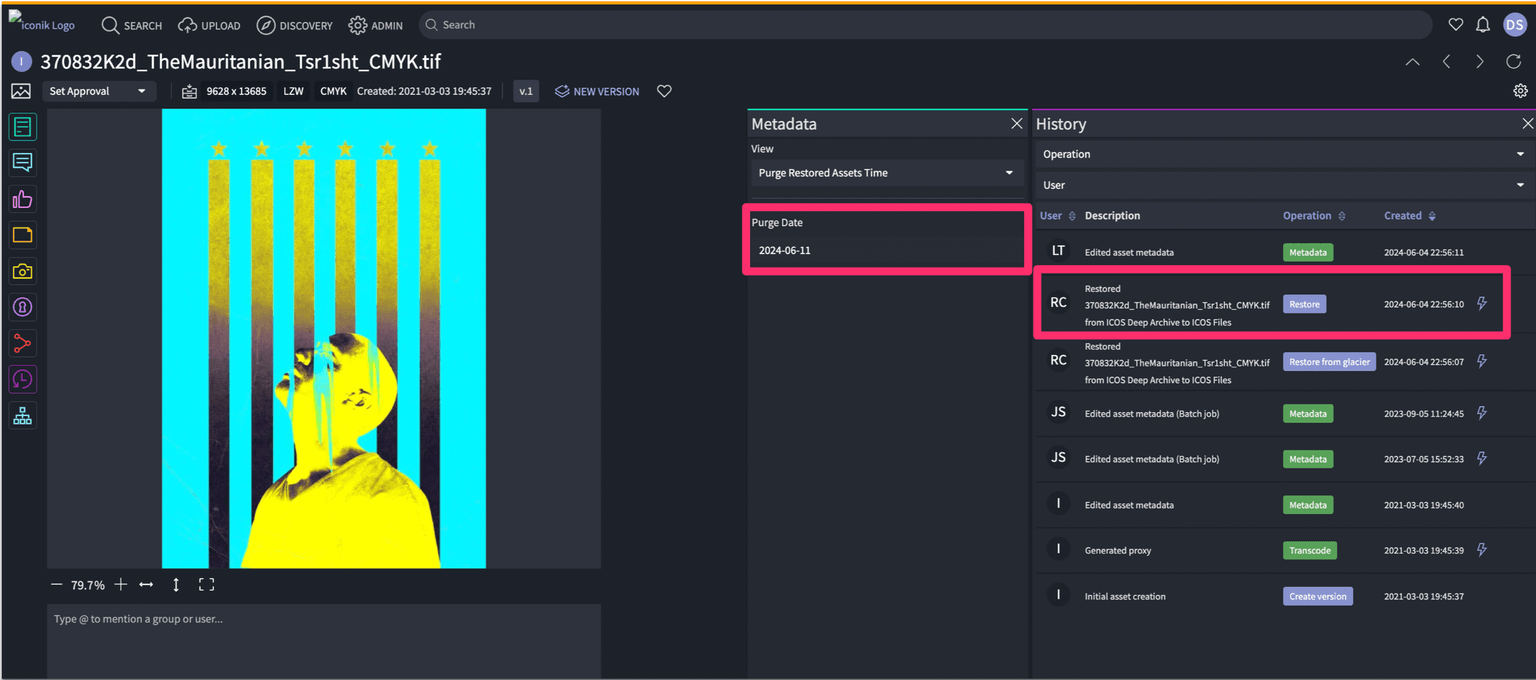Click the top Search input field
This screenshot has height=680, width=1536.
pyautogui.click(x=925, y=25)
